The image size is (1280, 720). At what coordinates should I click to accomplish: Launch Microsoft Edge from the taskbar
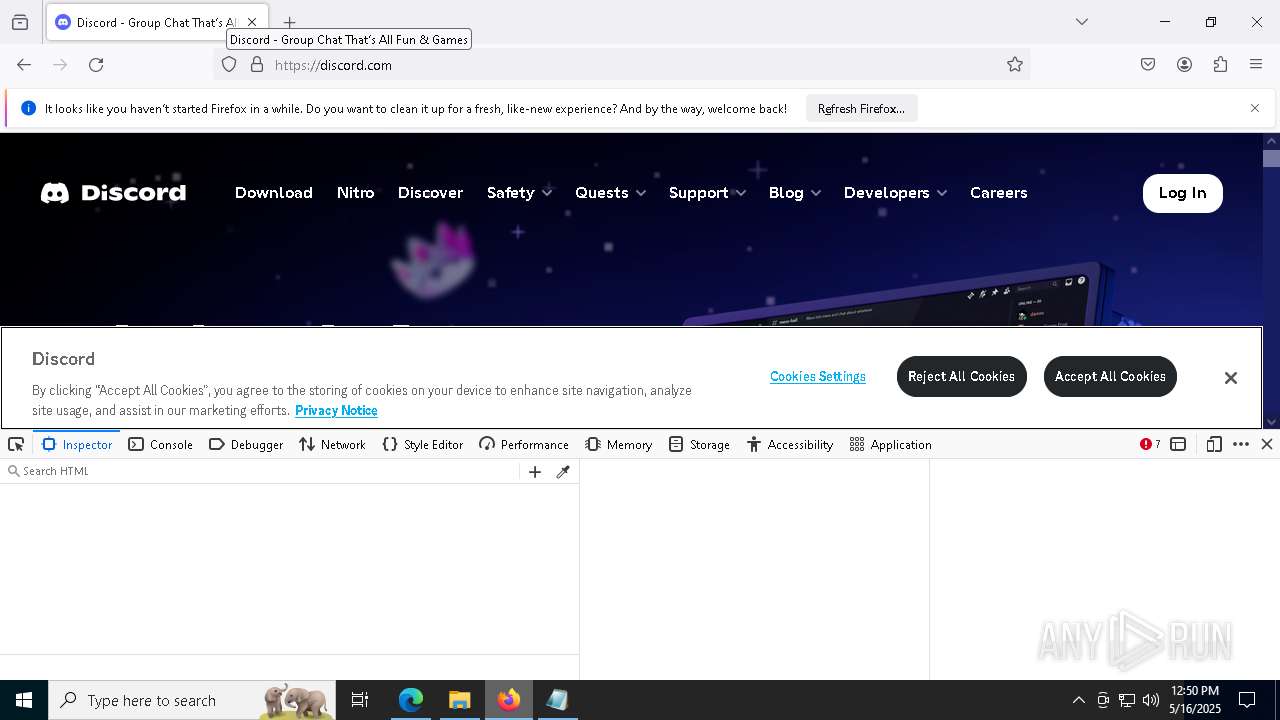click(411, 700)
